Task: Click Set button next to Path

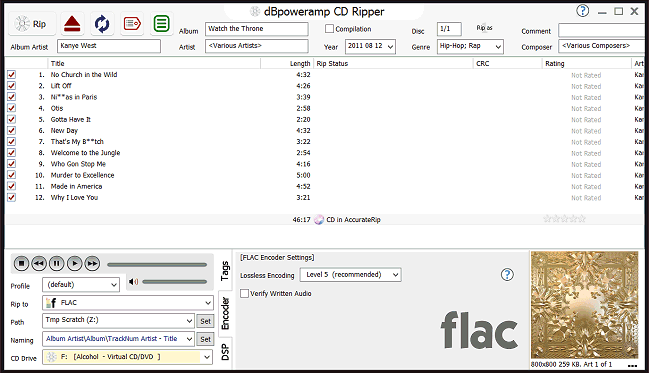Action: pyautogui.click(x=205, y=321)
